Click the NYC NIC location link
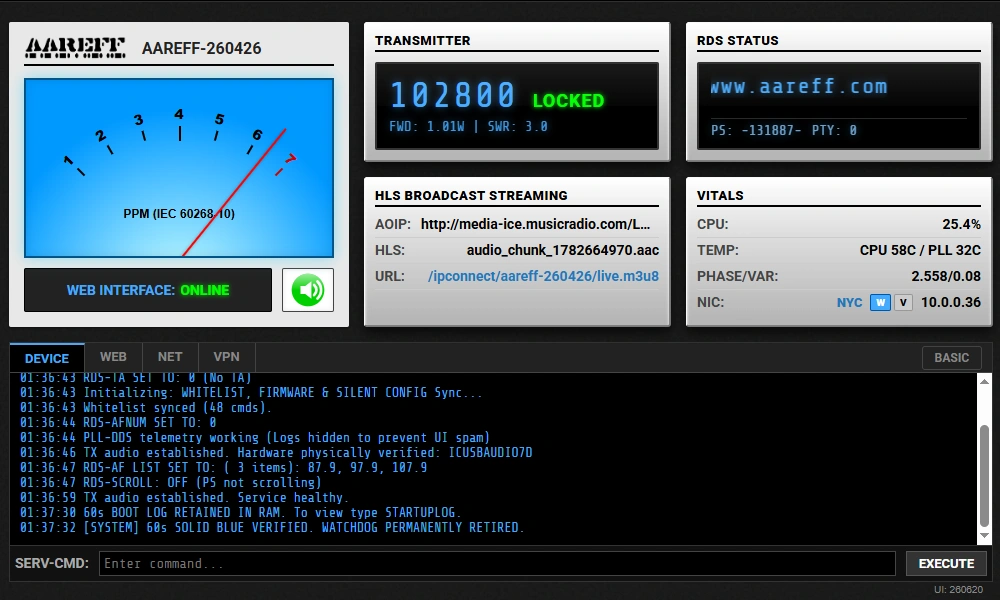This screenshot has width=1000, height=600. 849,302
